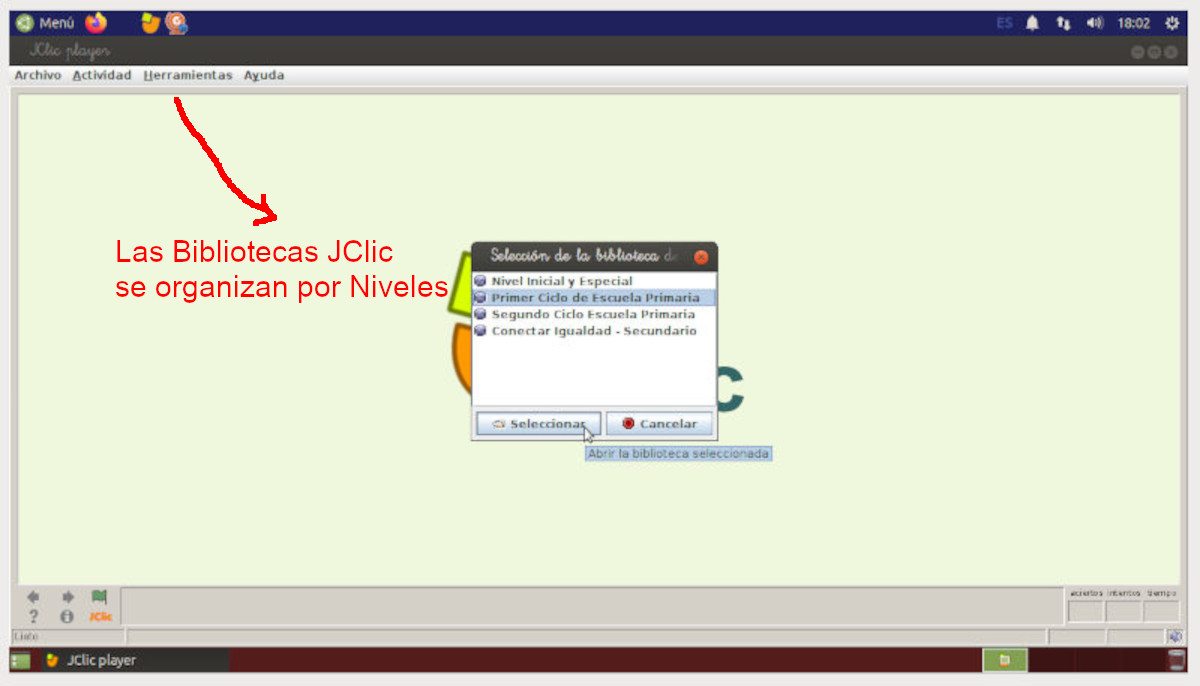Toggle system volume from the tray speaker

point(1095,22)
